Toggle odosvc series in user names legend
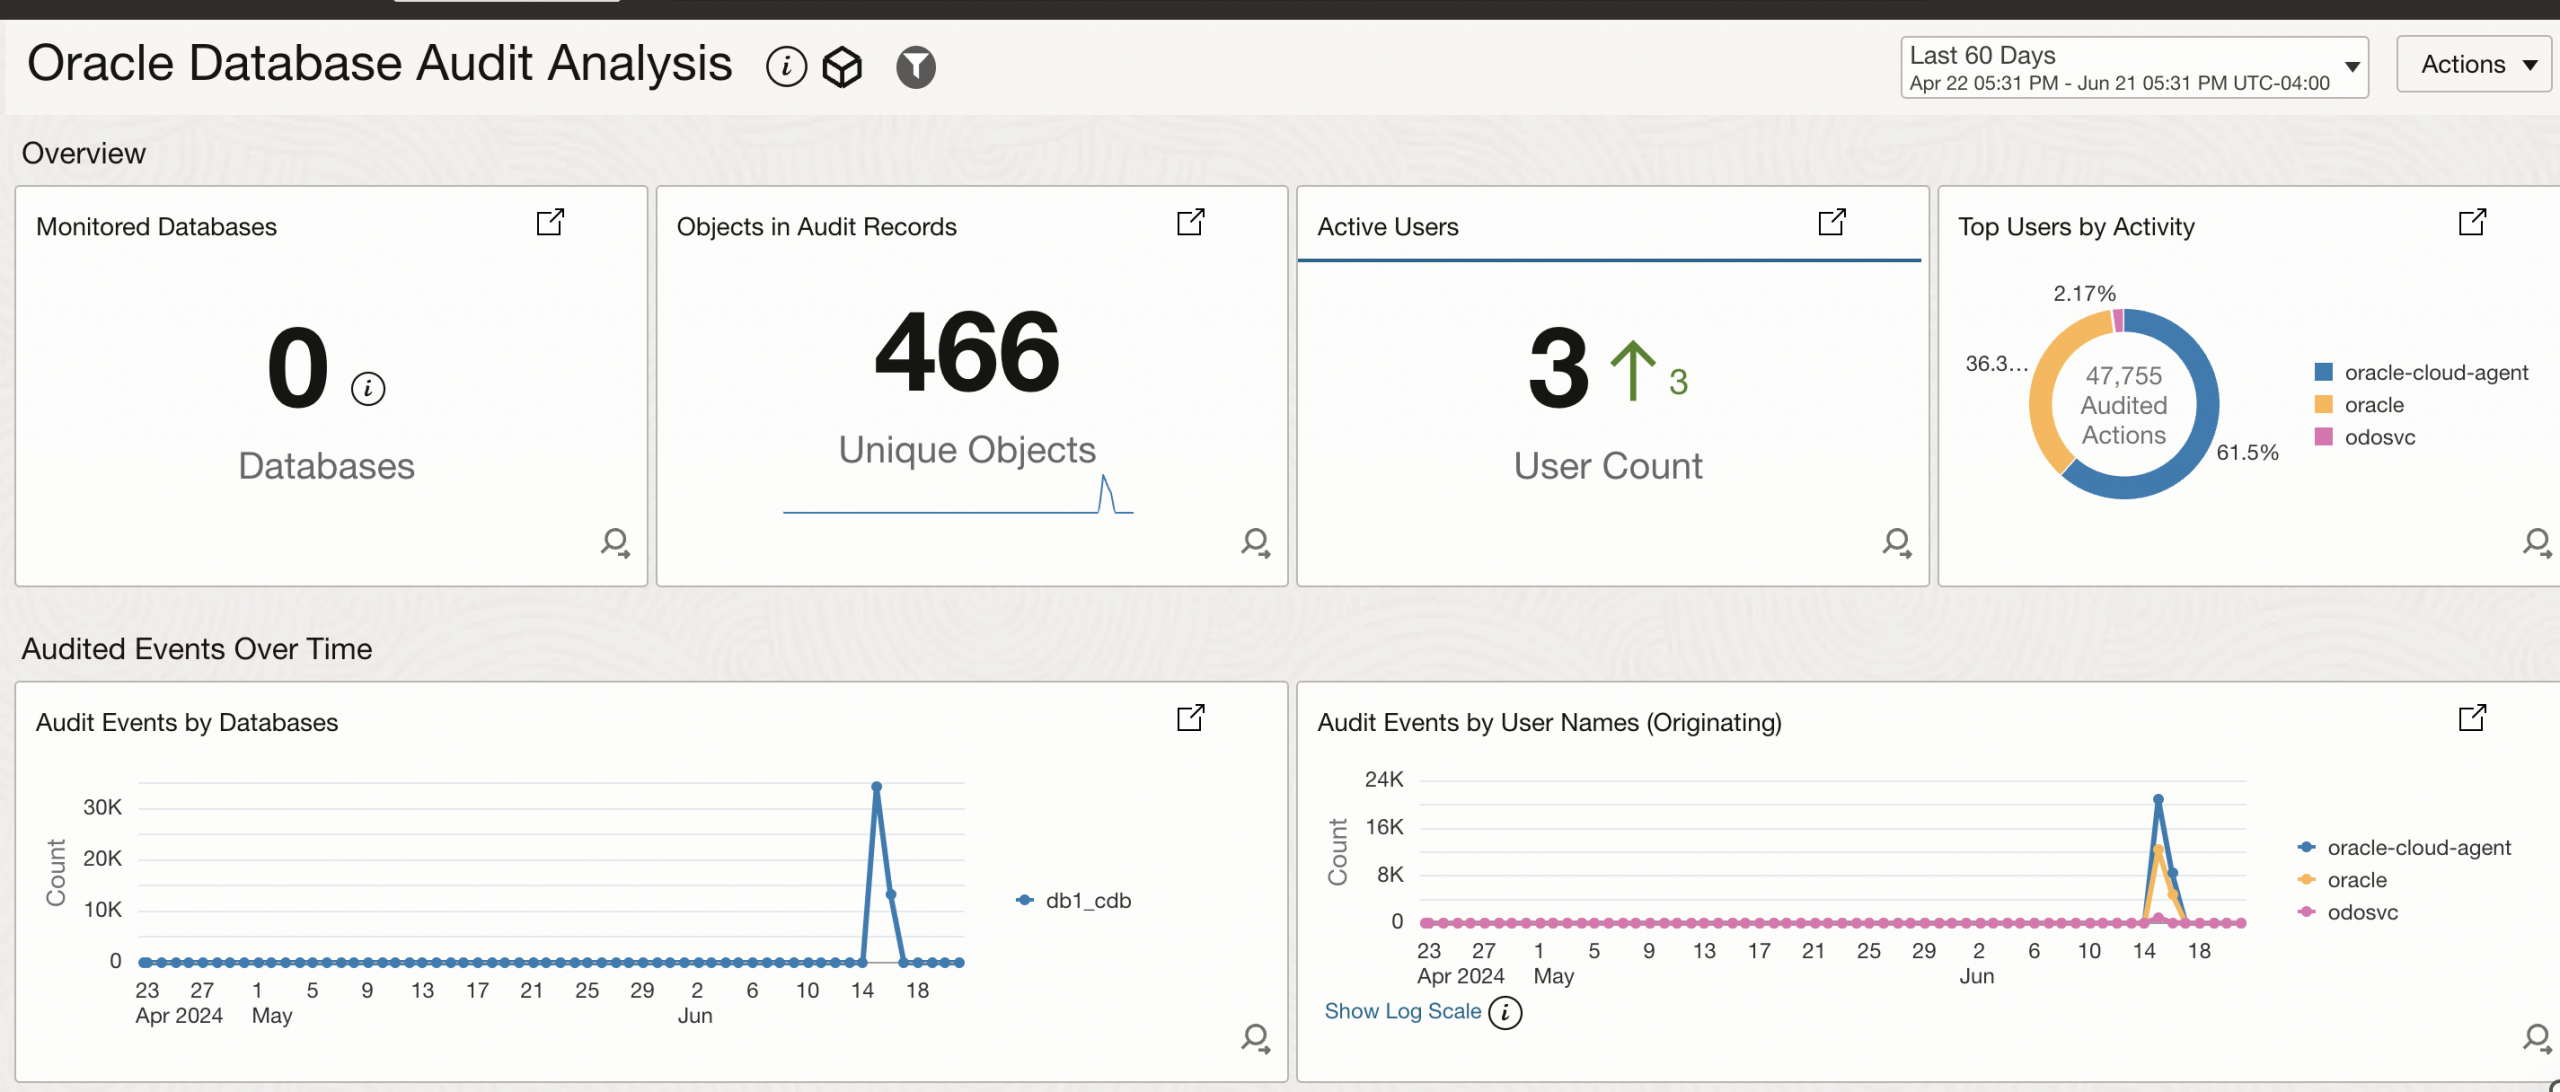Viewport: 2560px width, 1092px height. [x=2361, y=912]
